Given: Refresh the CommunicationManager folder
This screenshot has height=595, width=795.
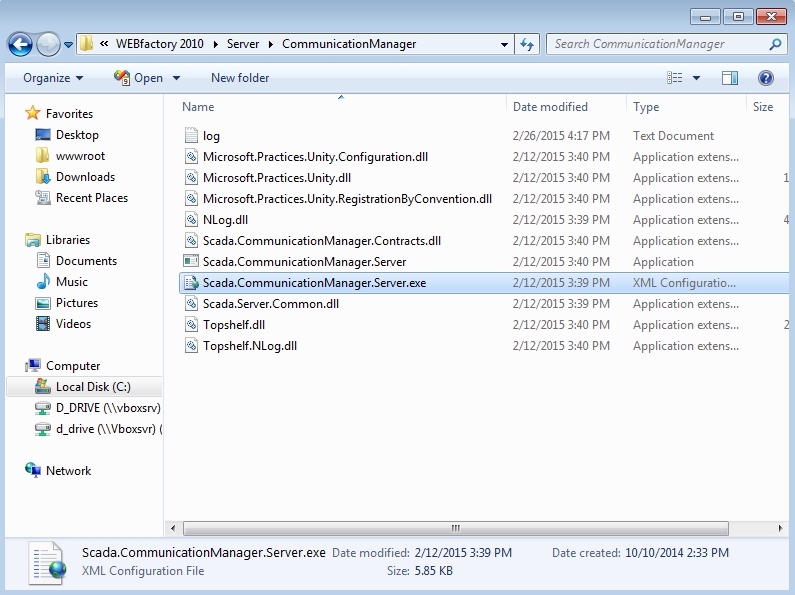Looking at the screenshot, I should [527, 45].
